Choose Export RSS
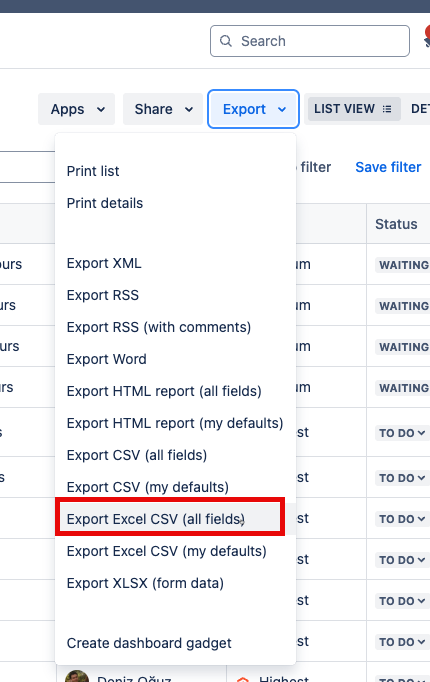 pos(176,295)
